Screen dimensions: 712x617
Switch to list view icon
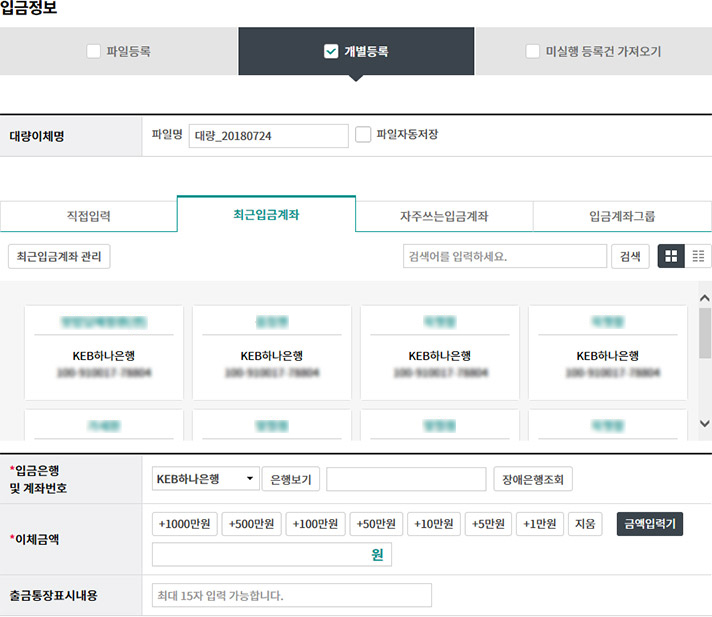[699, 256]
